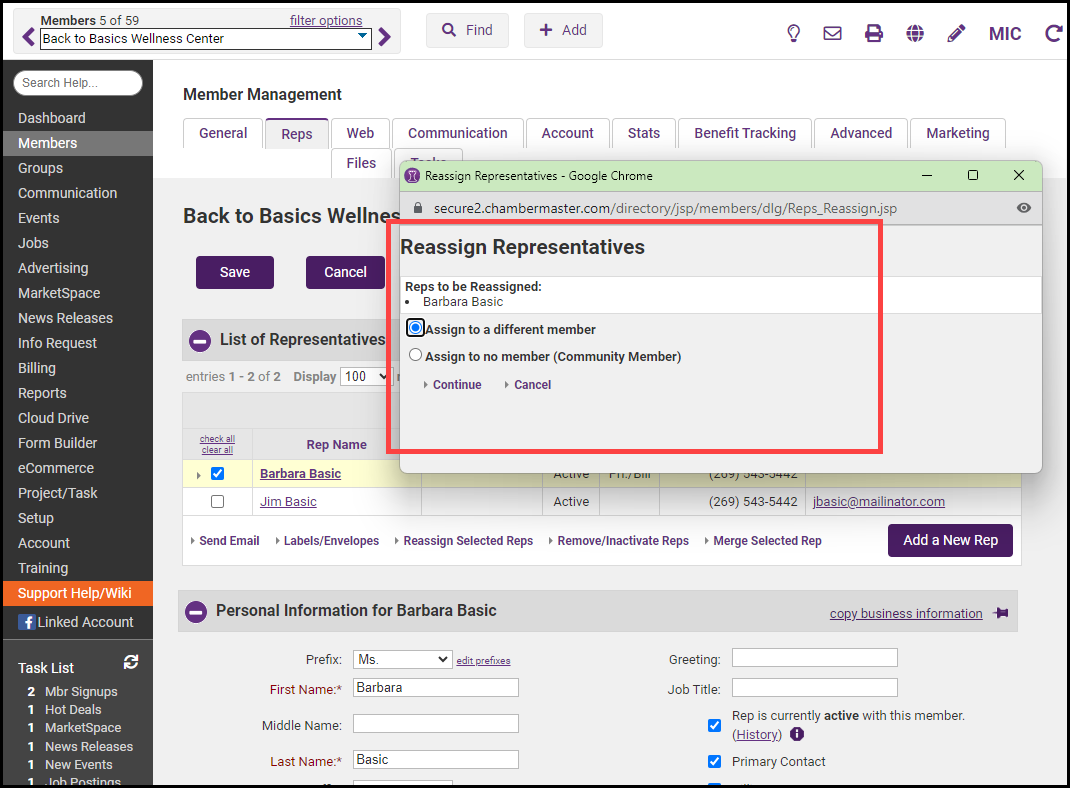Open the member name dropdown

362,38
